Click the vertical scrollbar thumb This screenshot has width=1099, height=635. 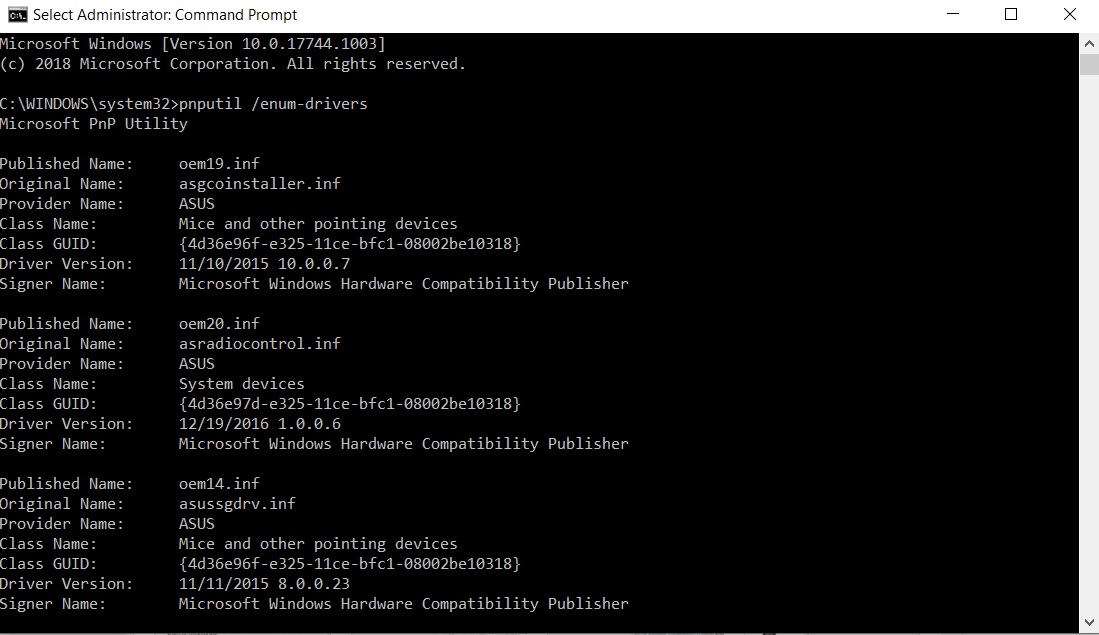(x=1088, y=64)
